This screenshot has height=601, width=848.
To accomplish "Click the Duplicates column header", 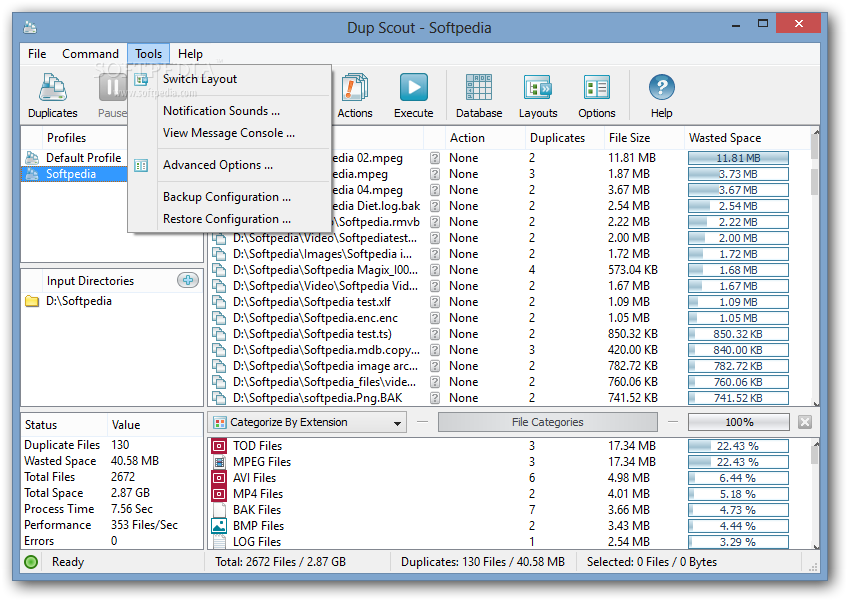I will (x=564, y=138).
